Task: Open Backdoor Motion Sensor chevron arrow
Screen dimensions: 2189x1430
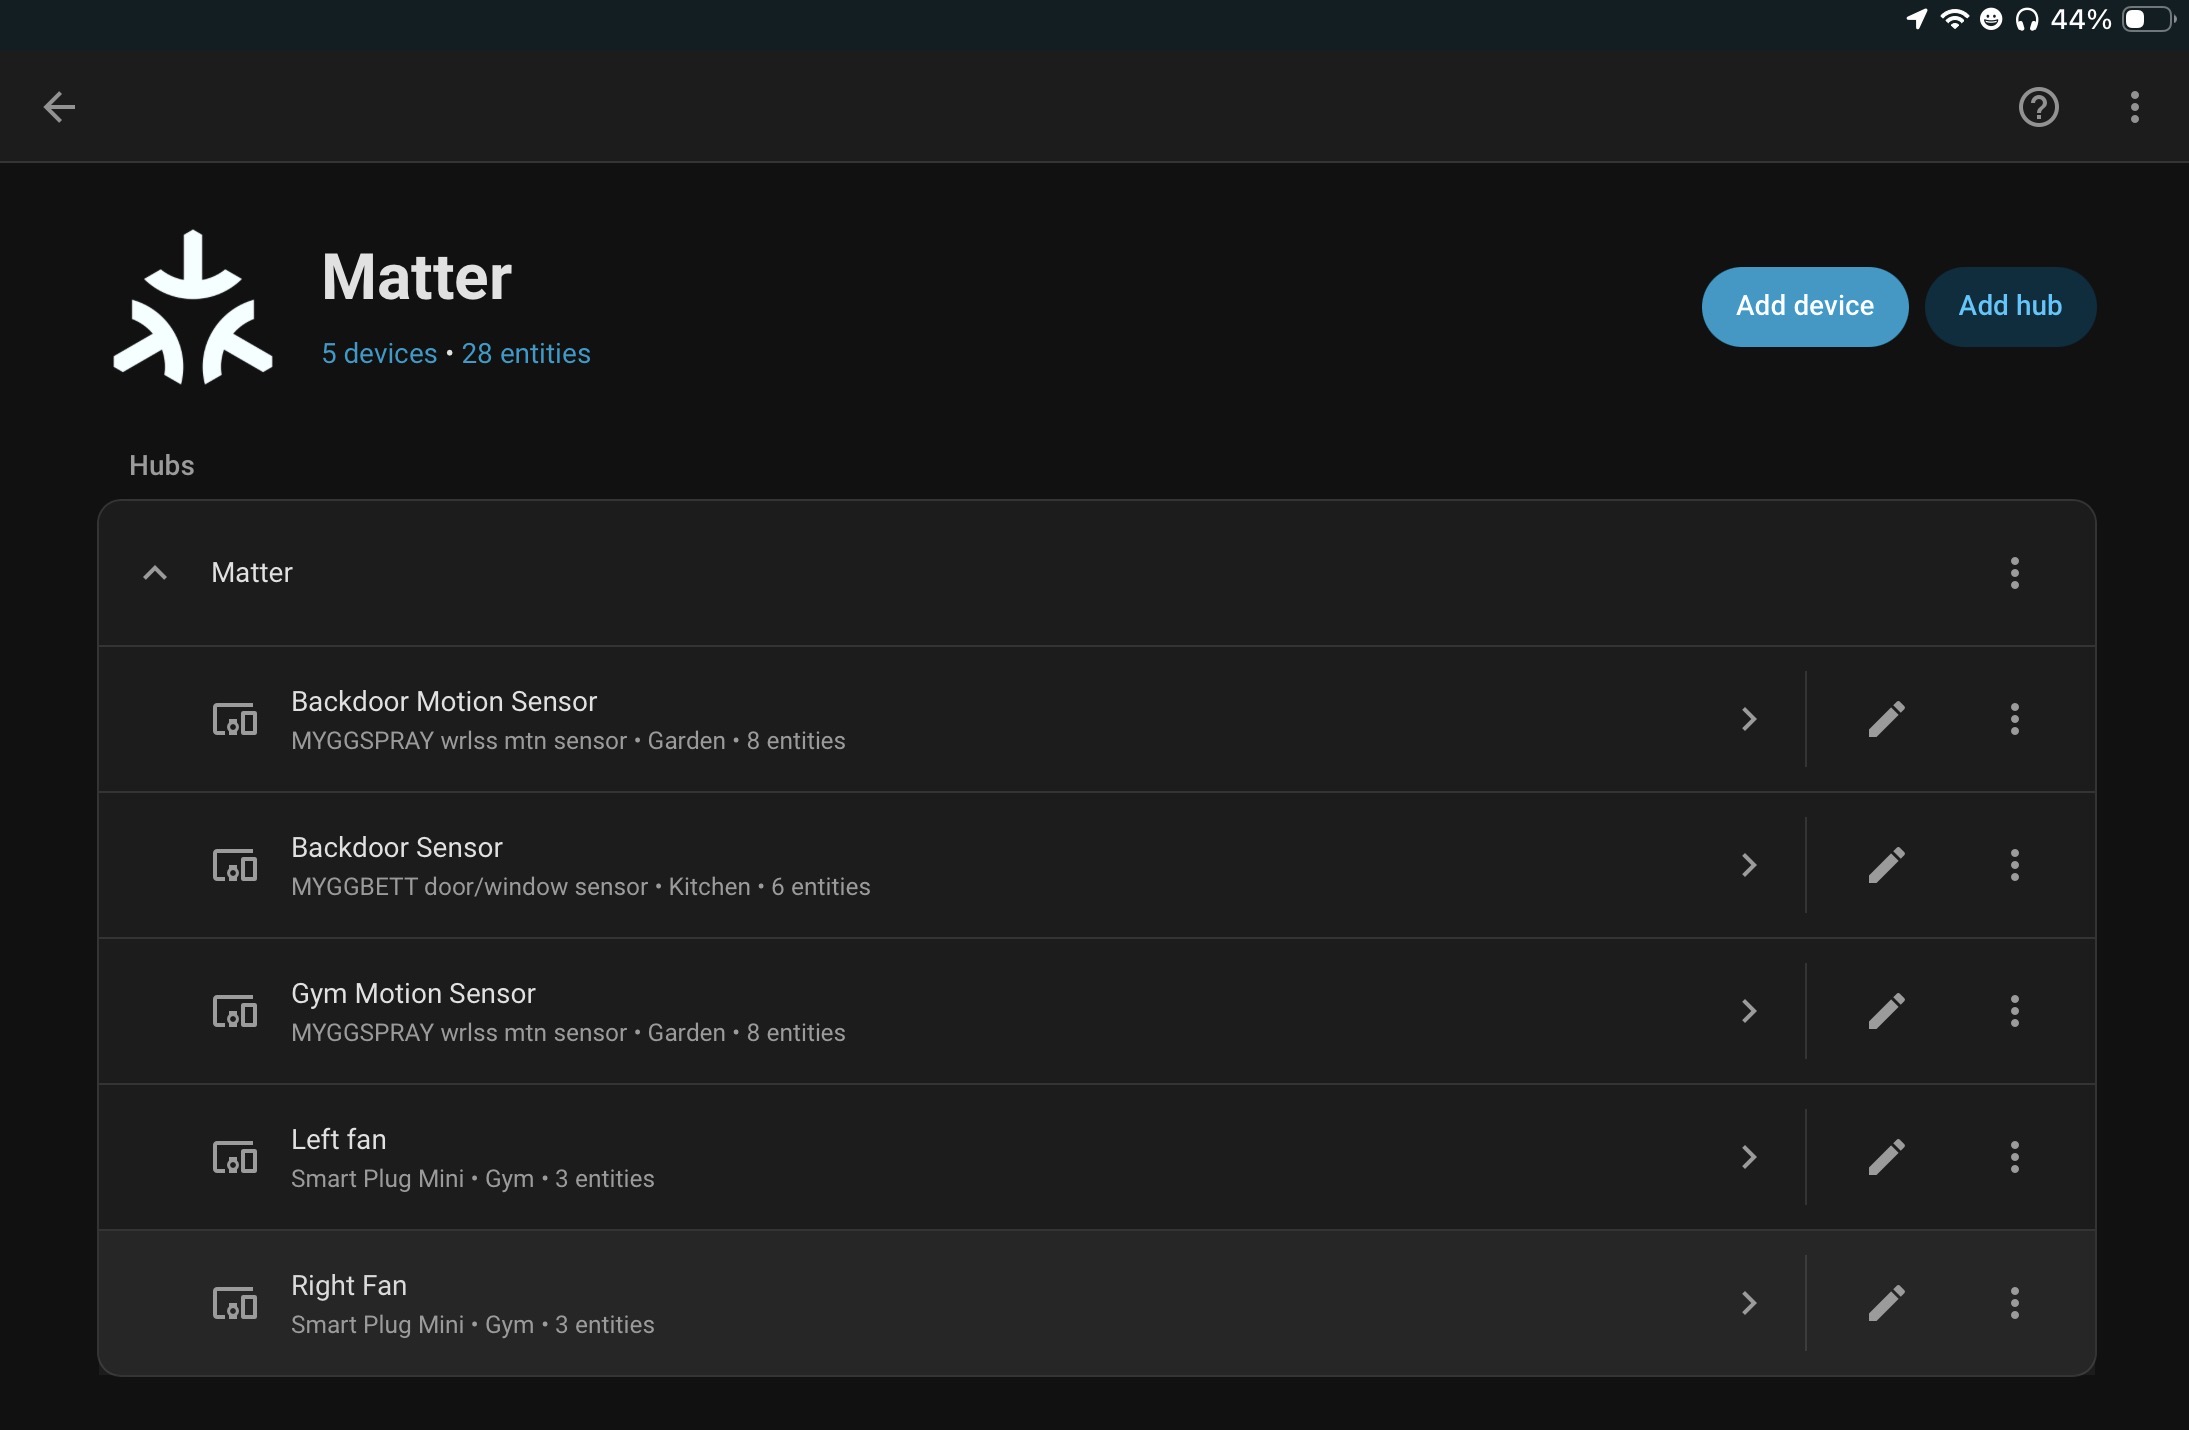Action: [1749, 719]
